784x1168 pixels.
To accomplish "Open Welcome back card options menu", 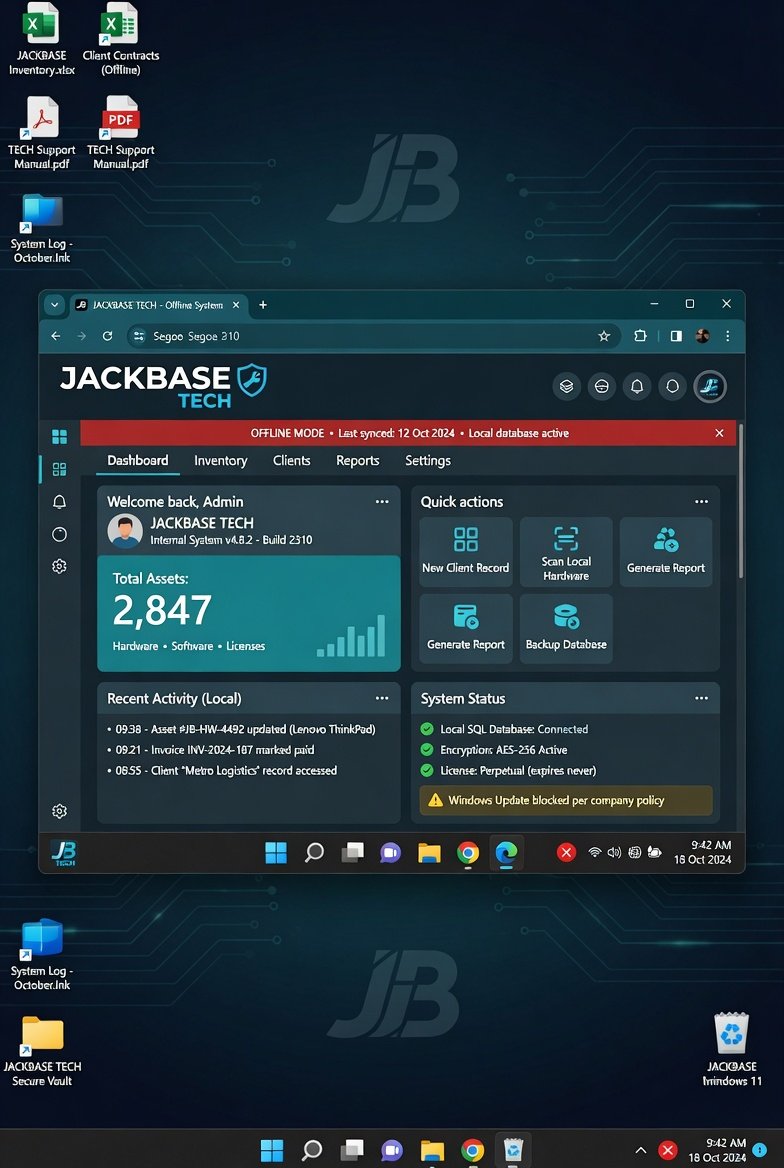I will pos(382,501).
